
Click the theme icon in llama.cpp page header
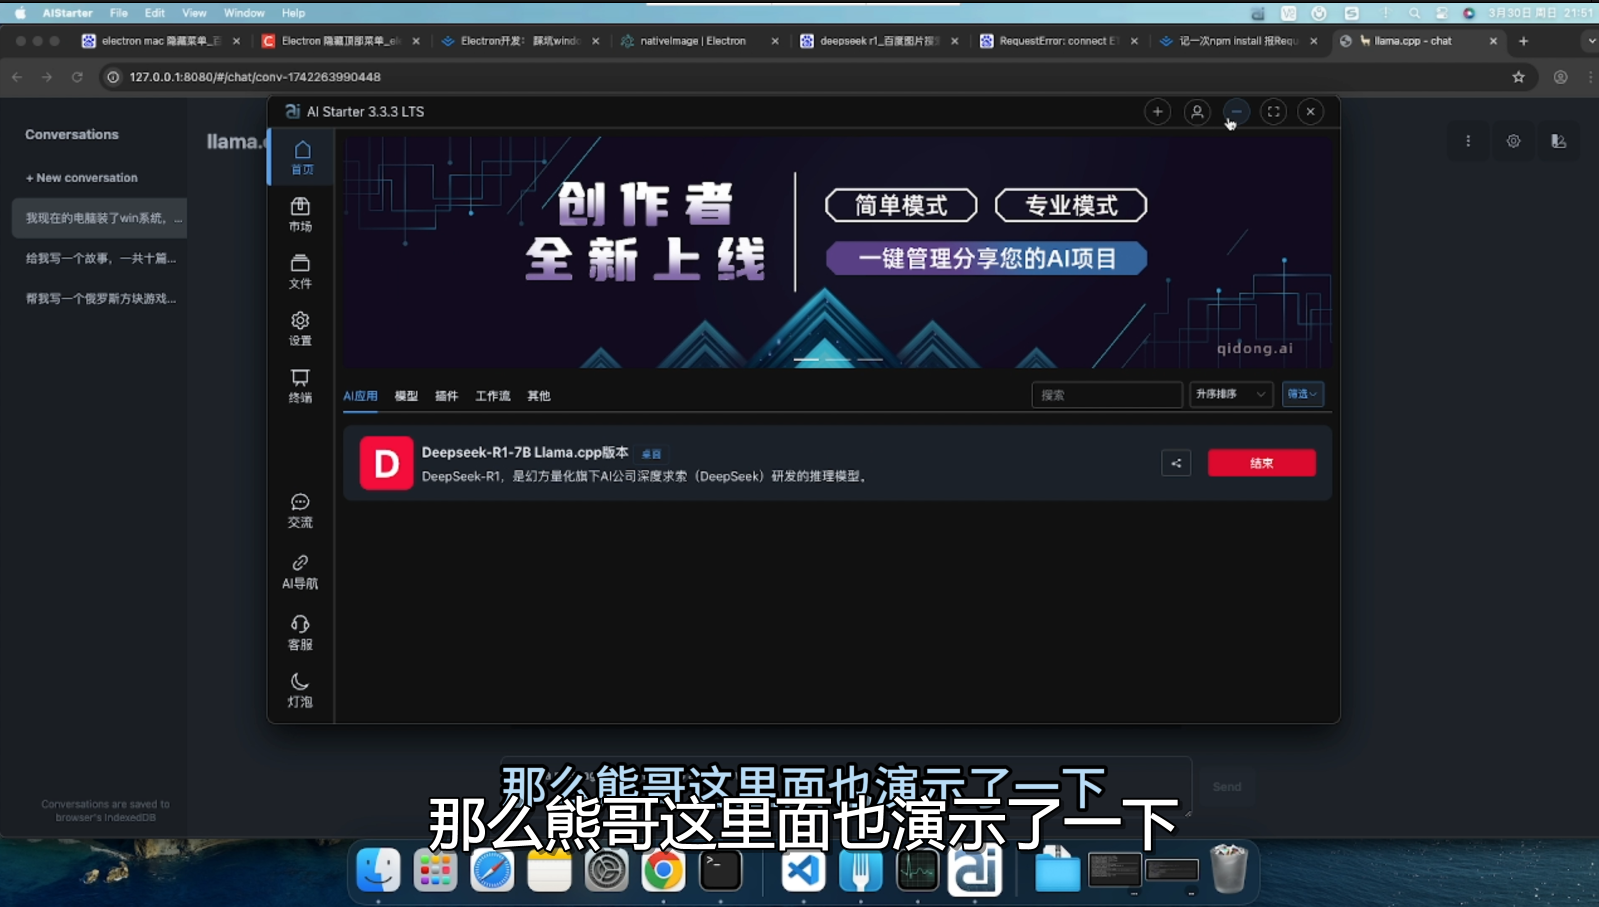point(1558,141)
